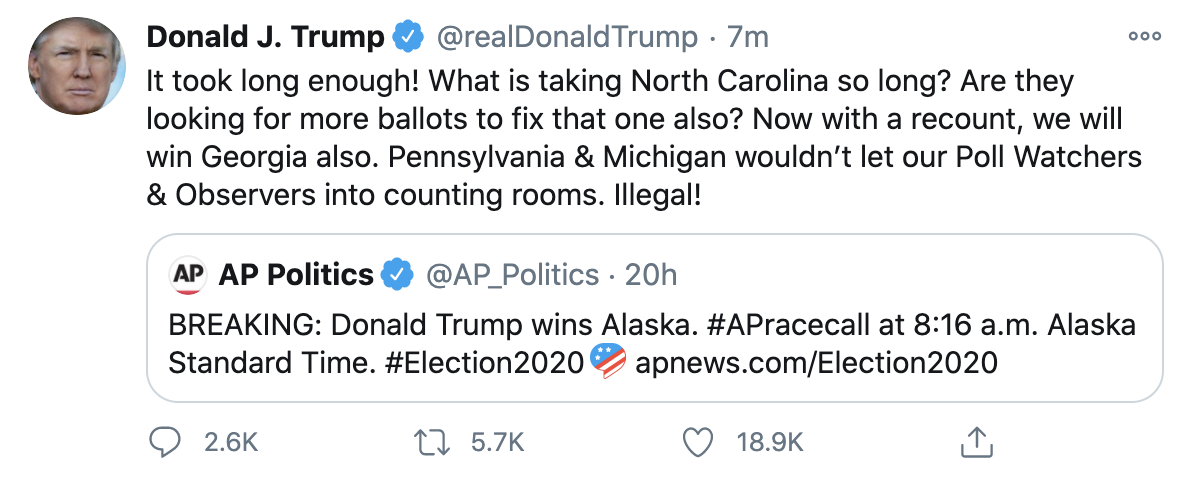Visit the apnews.com/Election2020 link
Screen dimensions: 1192x480
816,361
